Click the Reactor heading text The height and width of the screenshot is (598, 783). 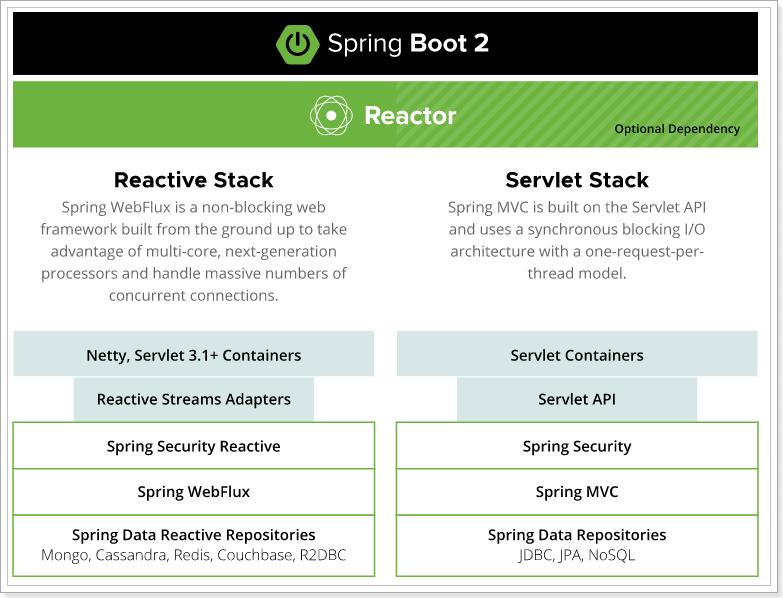pos(410,116)
